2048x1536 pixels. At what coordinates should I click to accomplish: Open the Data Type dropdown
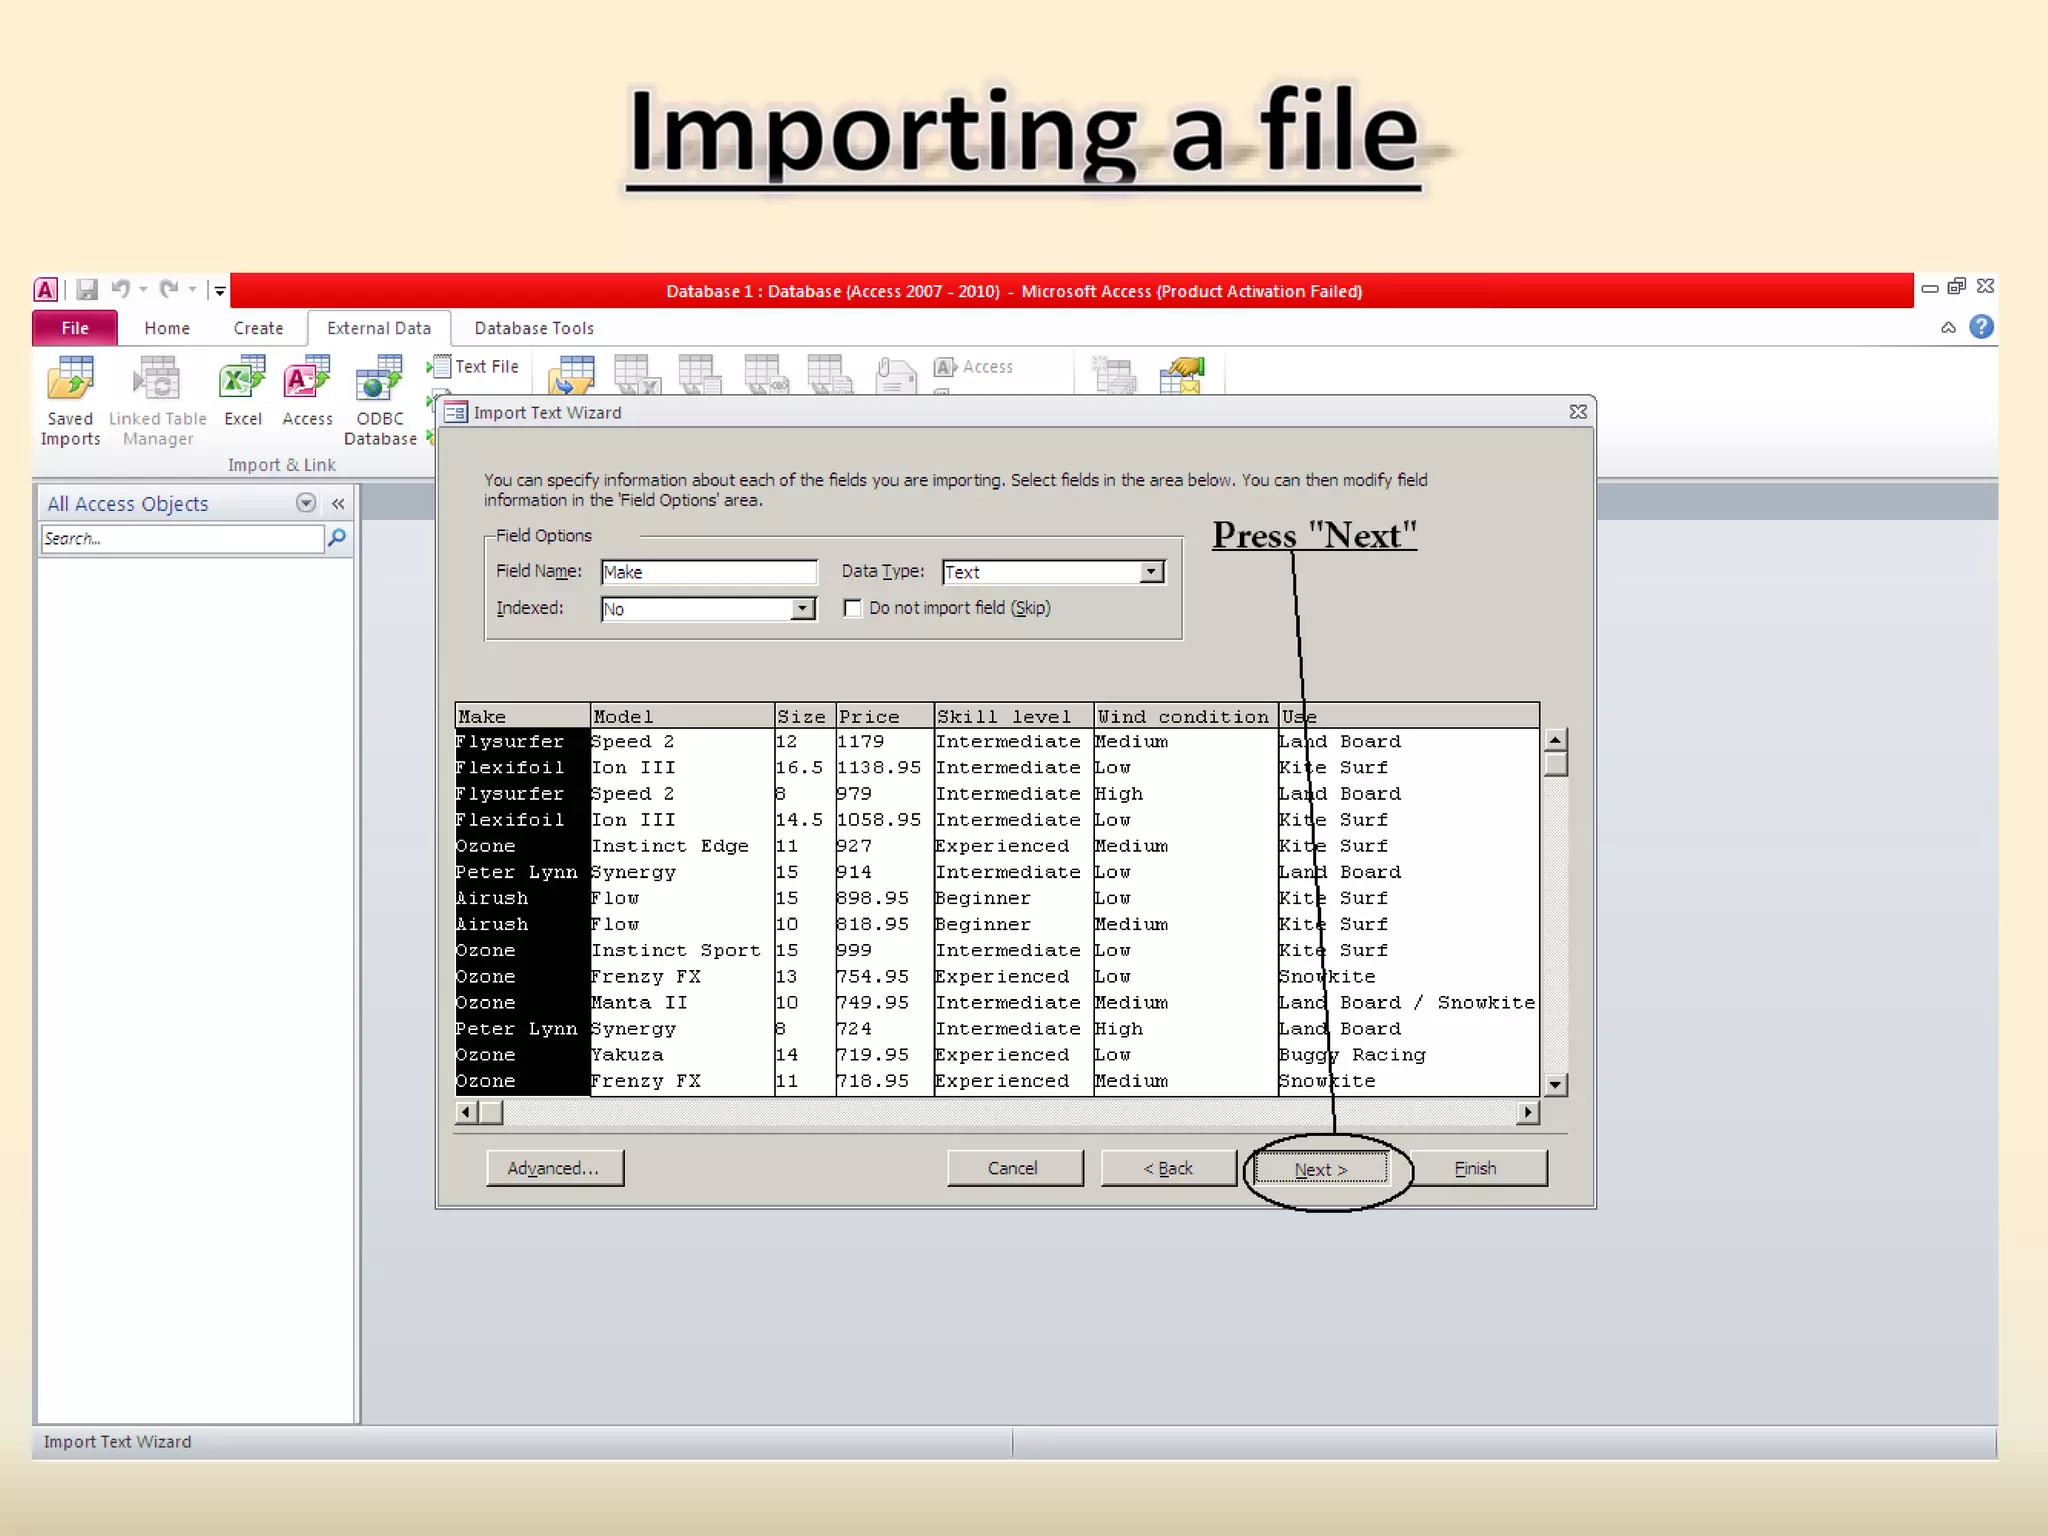pyautogui.click(x=1152, y=572)
